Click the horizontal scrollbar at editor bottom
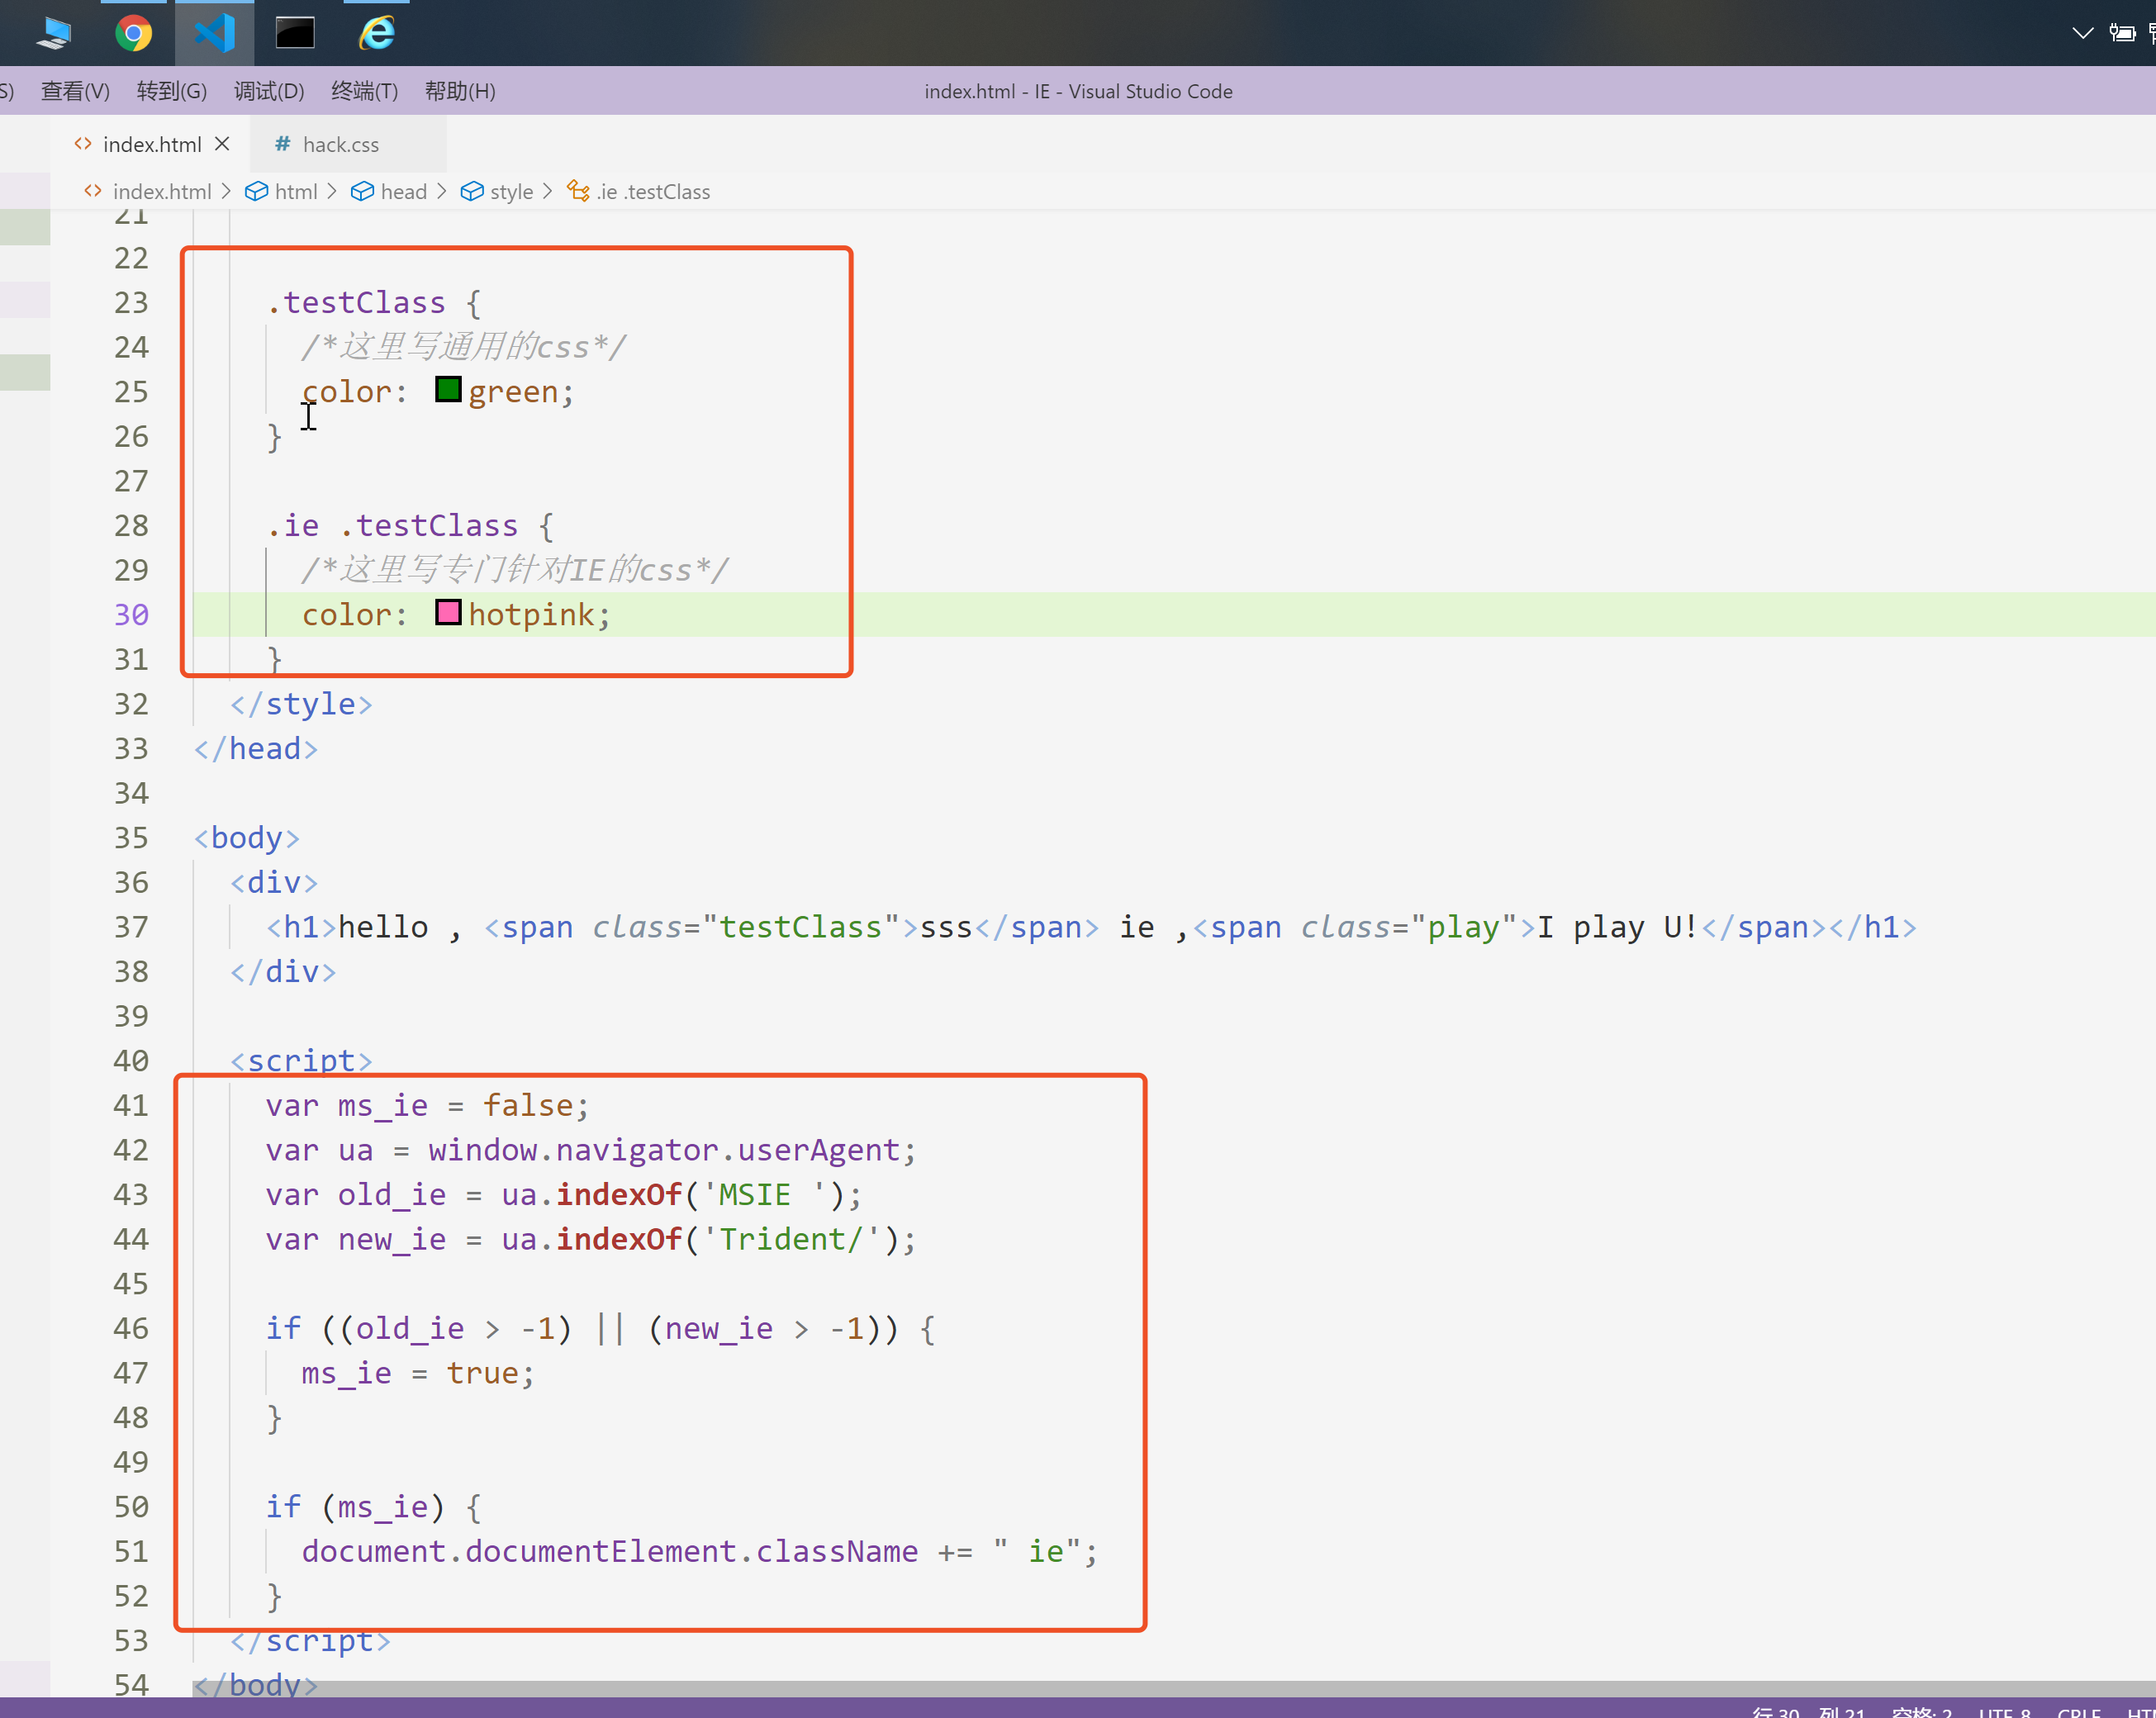2156x1718 pixels. click(x=1170, y=1688)
